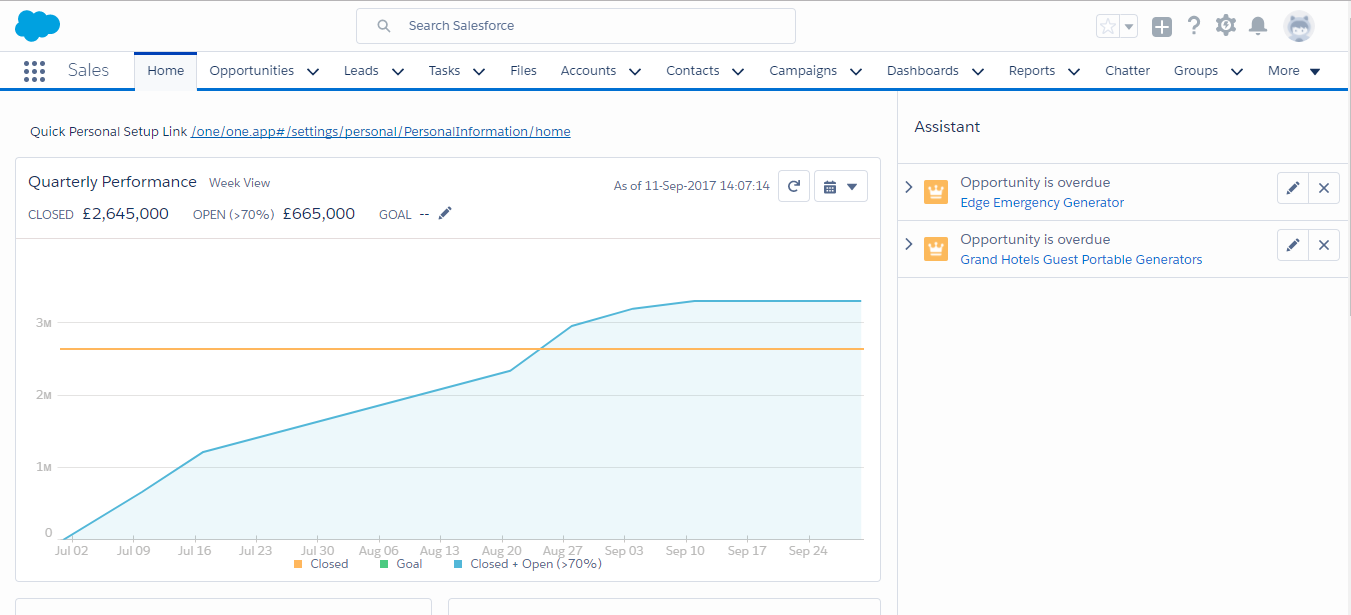Edit the quarterly goal pencil icon
This screenshot has height=615, width=1351.
point(445,213)
